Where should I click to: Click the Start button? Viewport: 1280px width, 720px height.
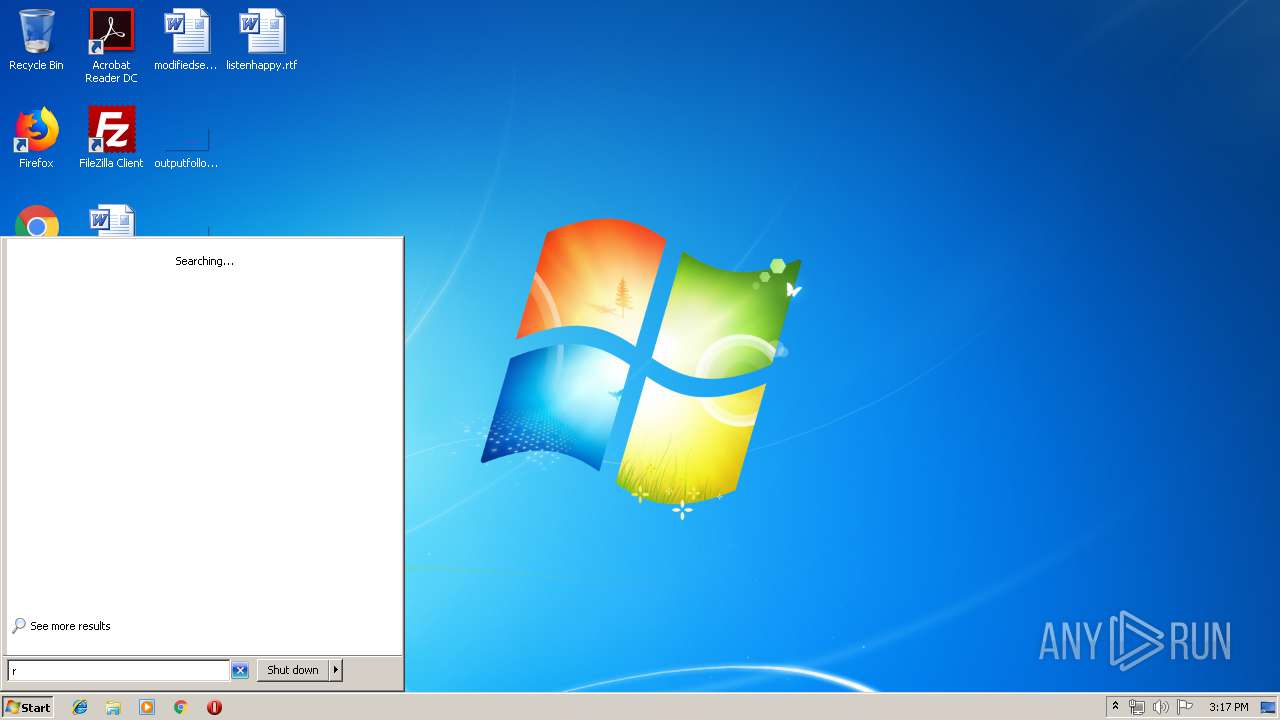27,707
